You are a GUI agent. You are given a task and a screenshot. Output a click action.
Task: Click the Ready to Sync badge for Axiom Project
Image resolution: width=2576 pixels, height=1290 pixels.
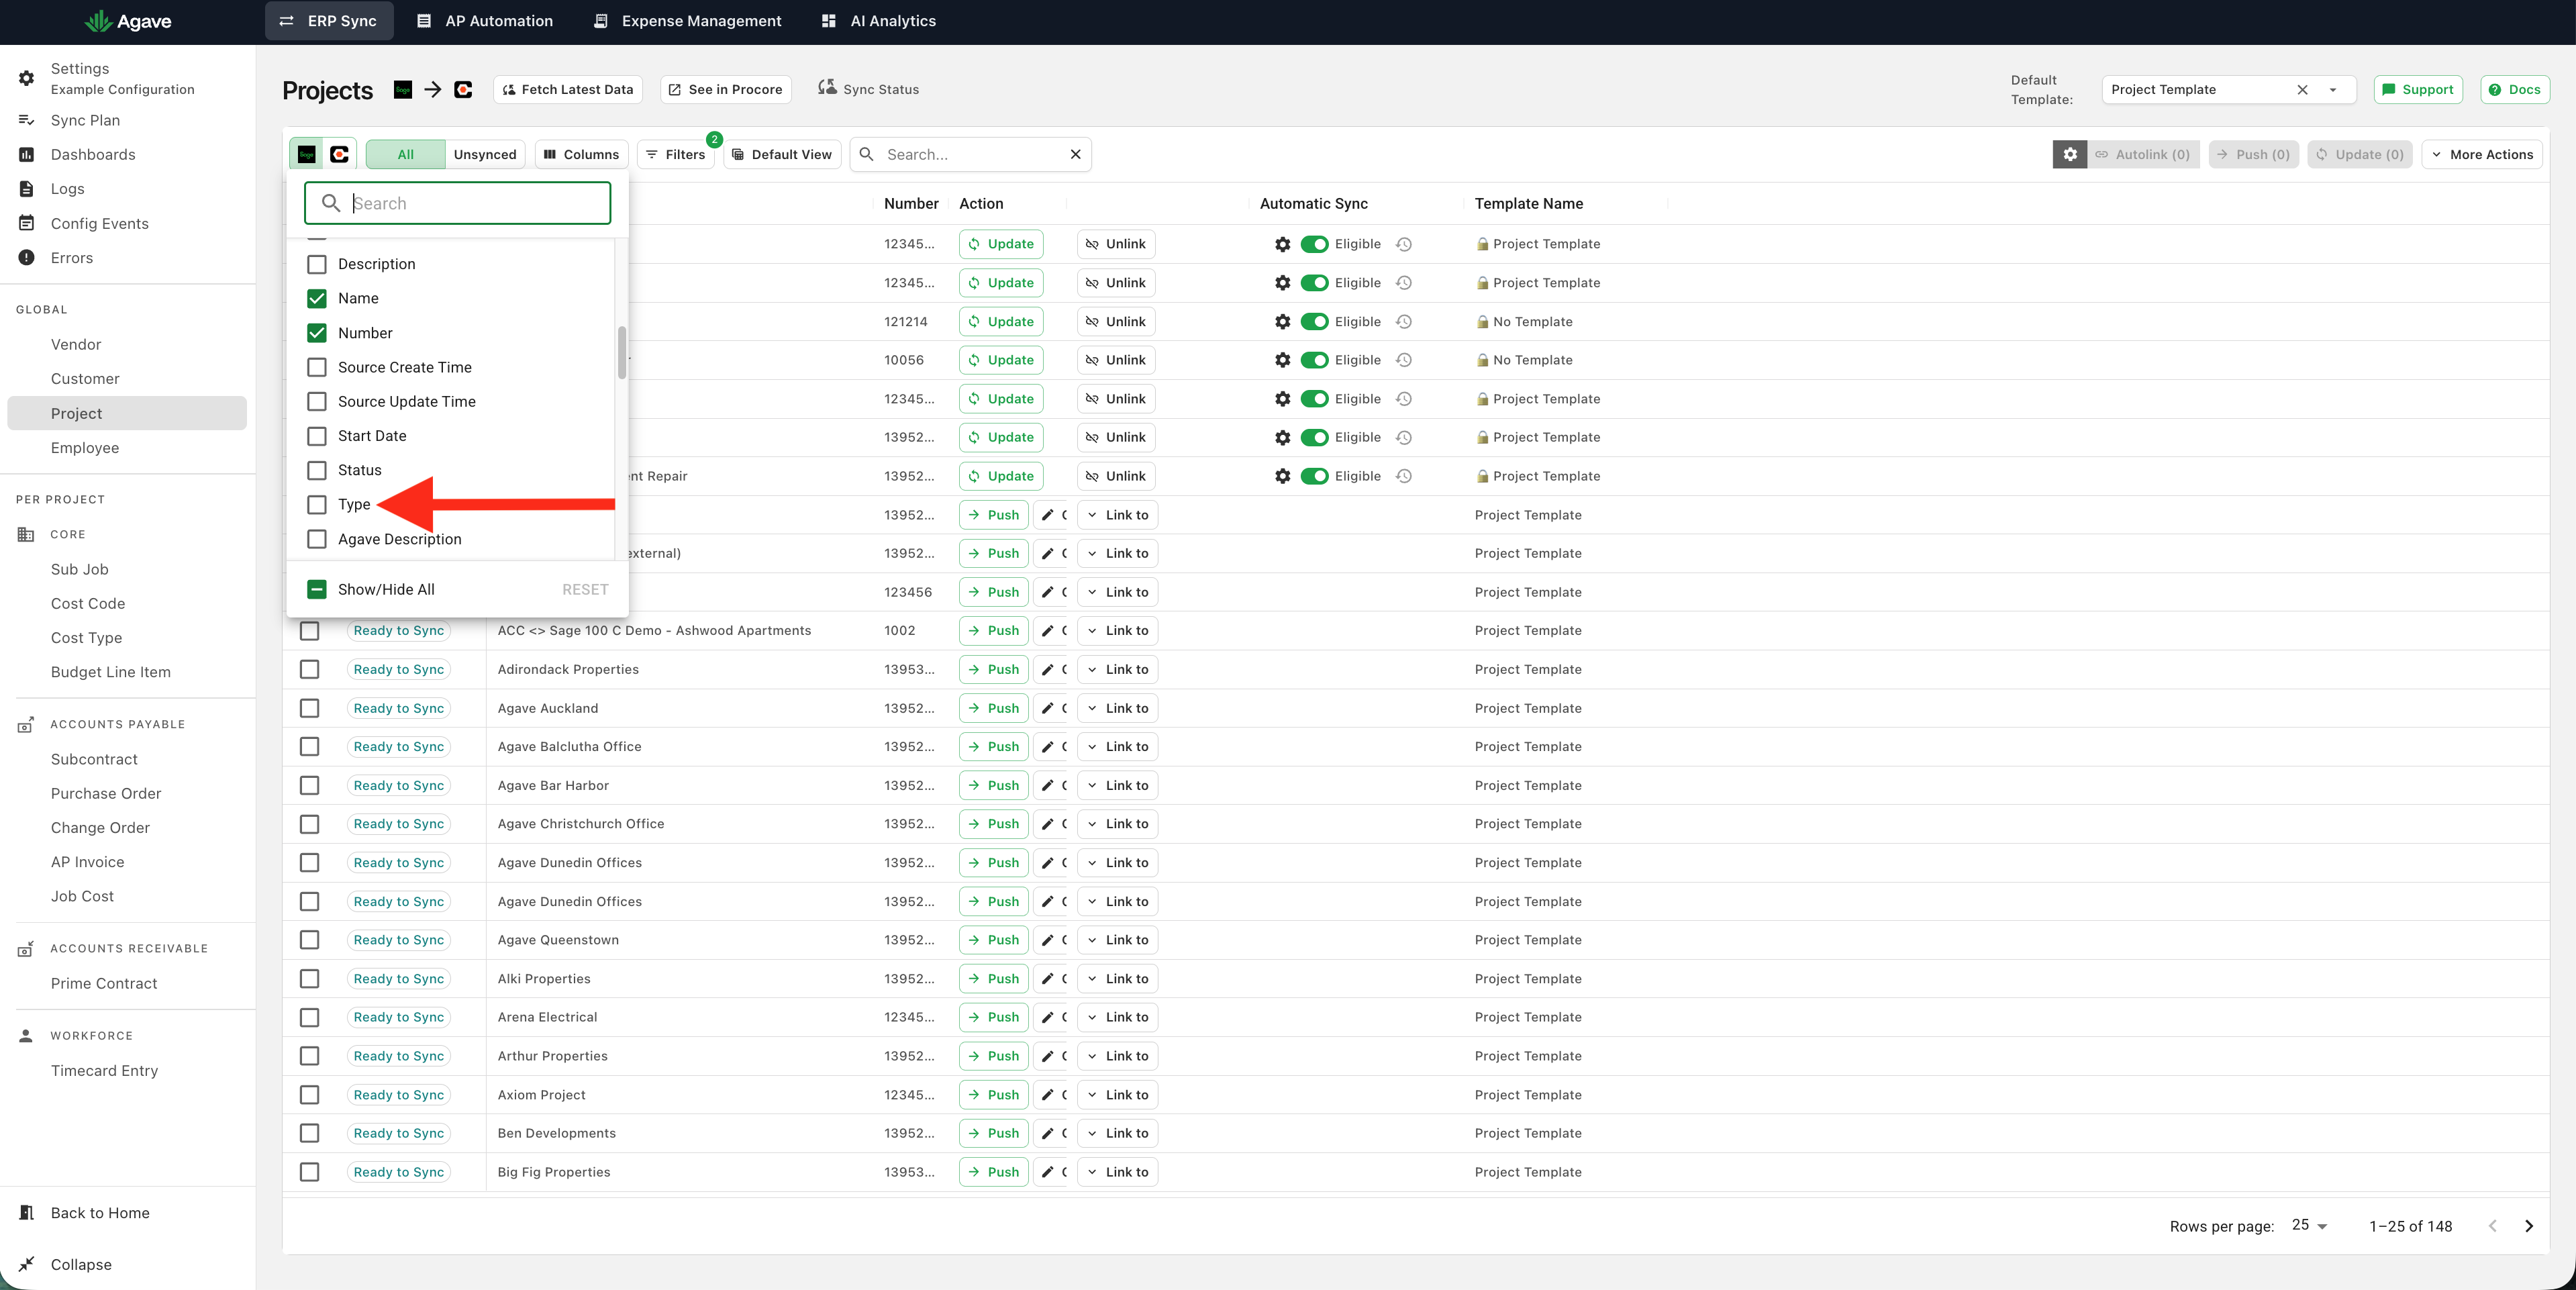(399, 1094)
